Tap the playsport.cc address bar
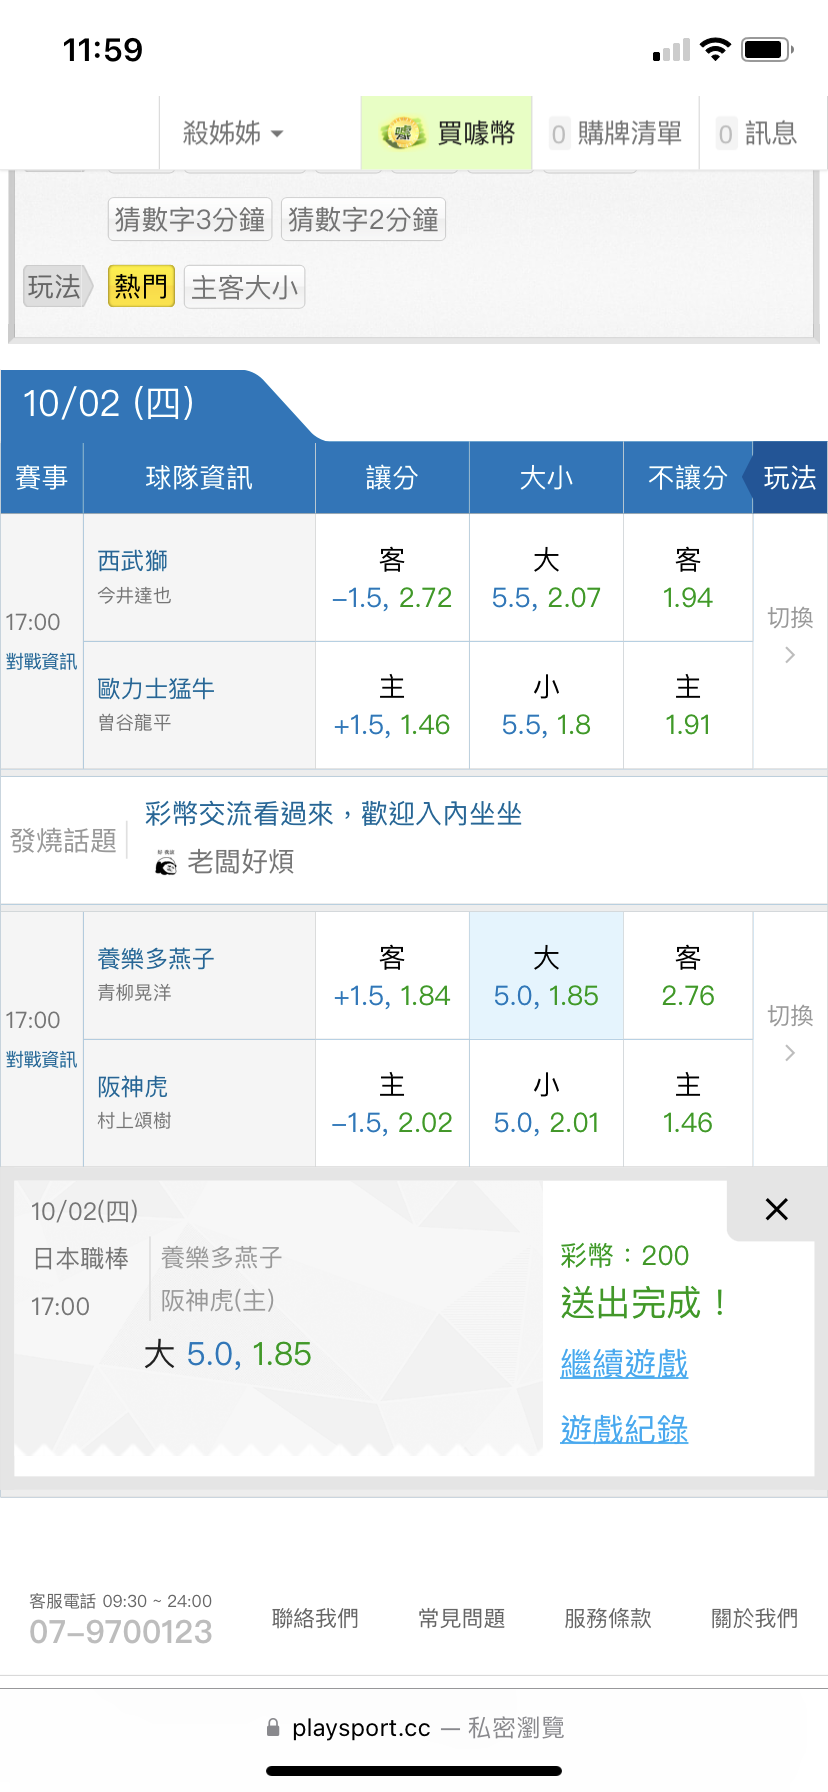This screenshot has width=828, height=1792. [414, 1728]
